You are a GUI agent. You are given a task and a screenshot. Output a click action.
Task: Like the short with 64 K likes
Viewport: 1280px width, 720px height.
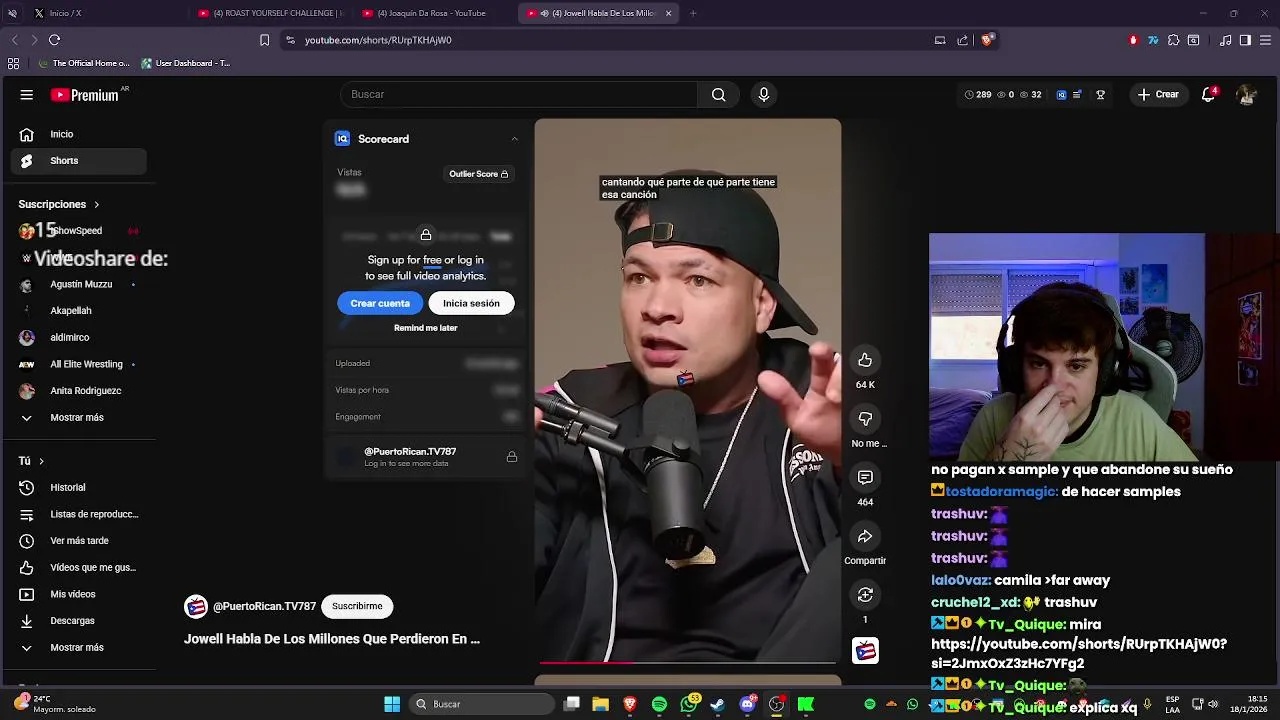[865, 360]
